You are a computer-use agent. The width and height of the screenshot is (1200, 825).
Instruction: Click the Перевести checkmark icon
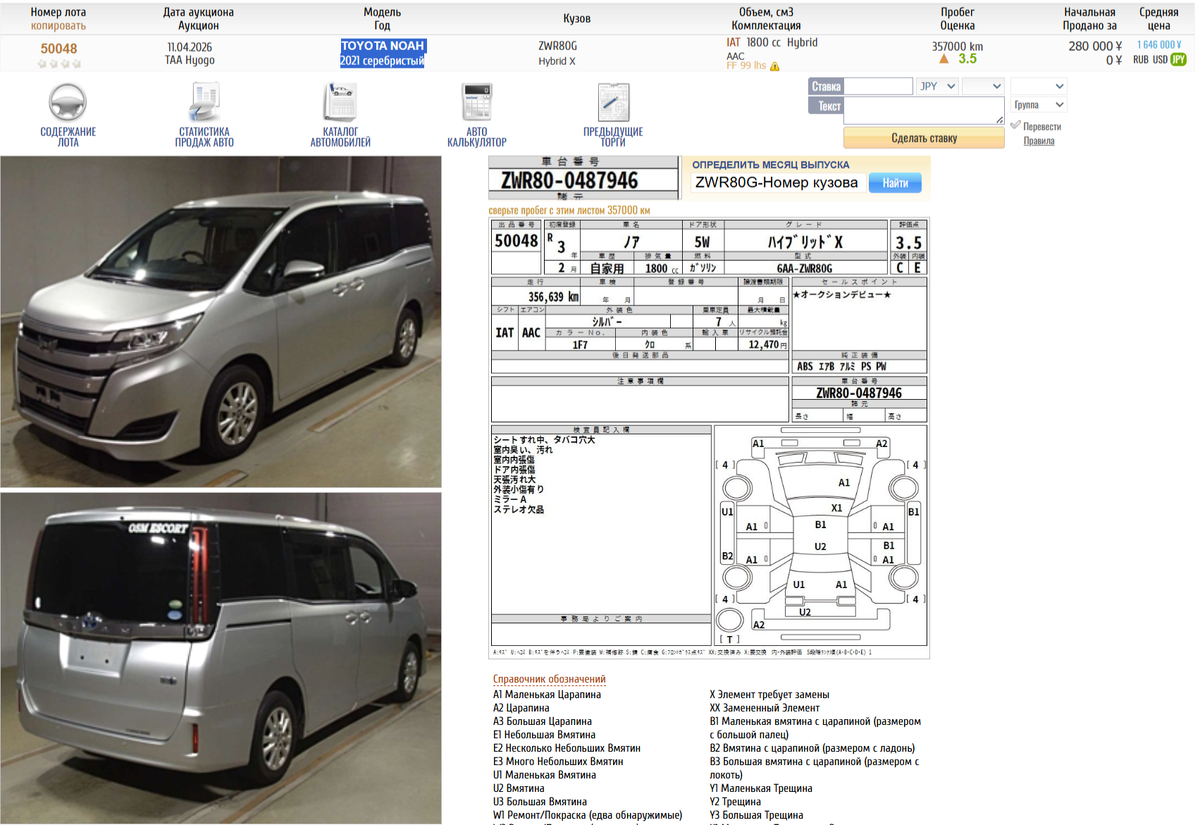[x=1015, y=126]
